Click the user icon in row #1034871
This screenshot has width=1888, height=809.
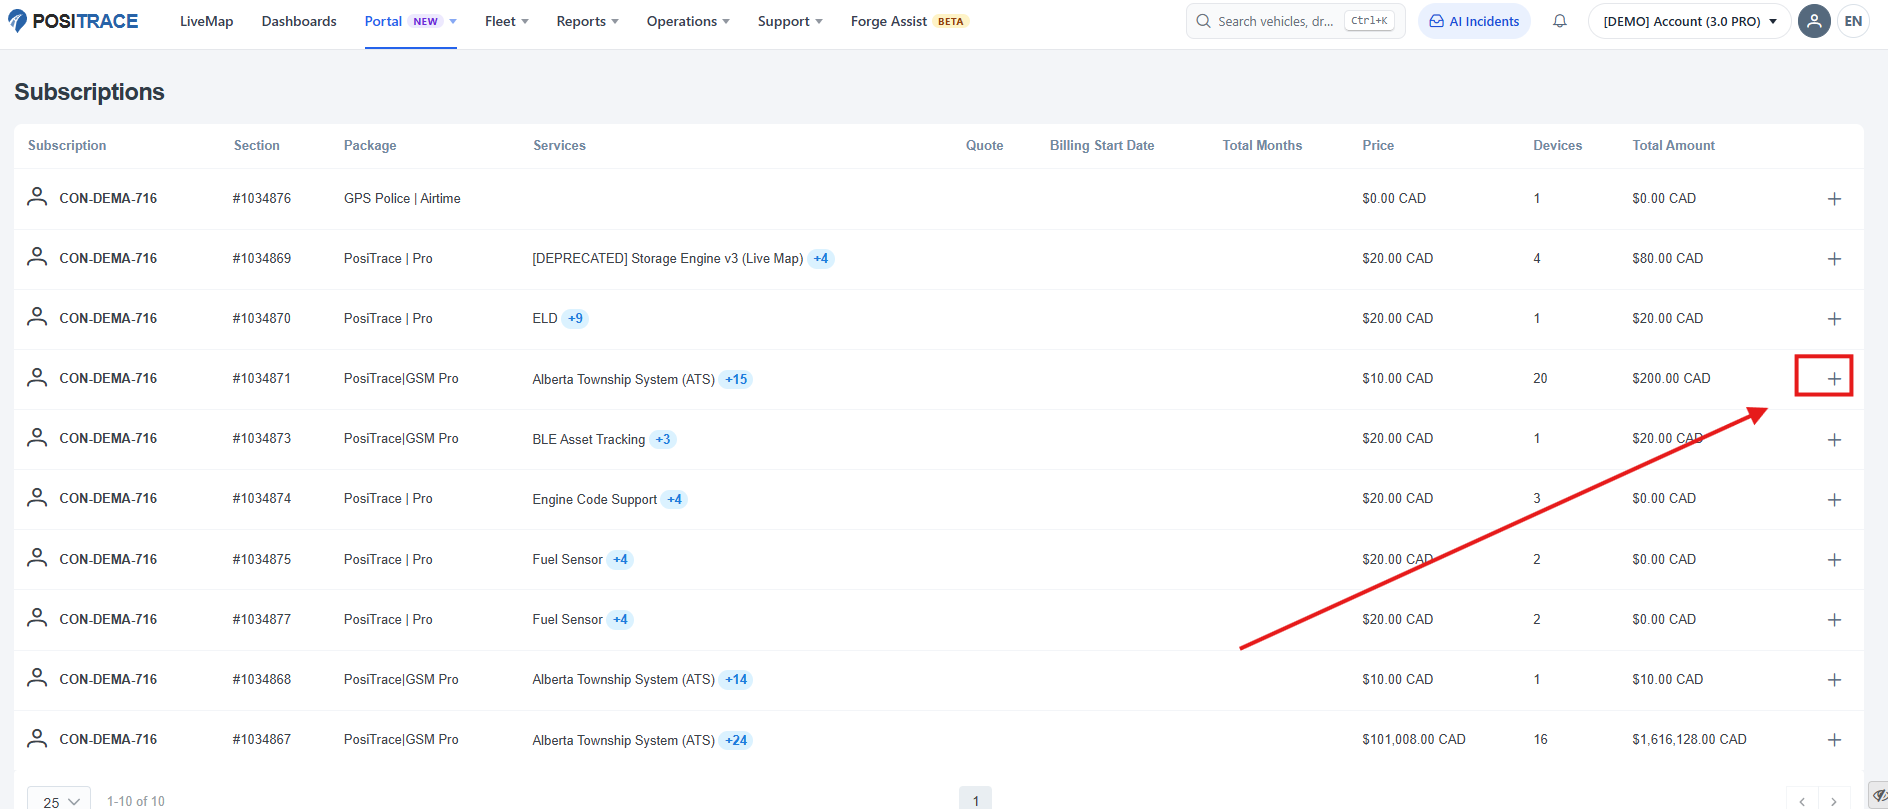tap(37, 376)
